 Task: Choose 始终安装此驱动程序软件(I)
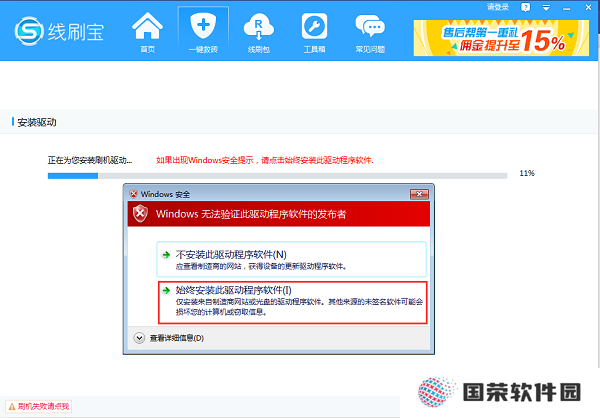click(x=292, y=302)
